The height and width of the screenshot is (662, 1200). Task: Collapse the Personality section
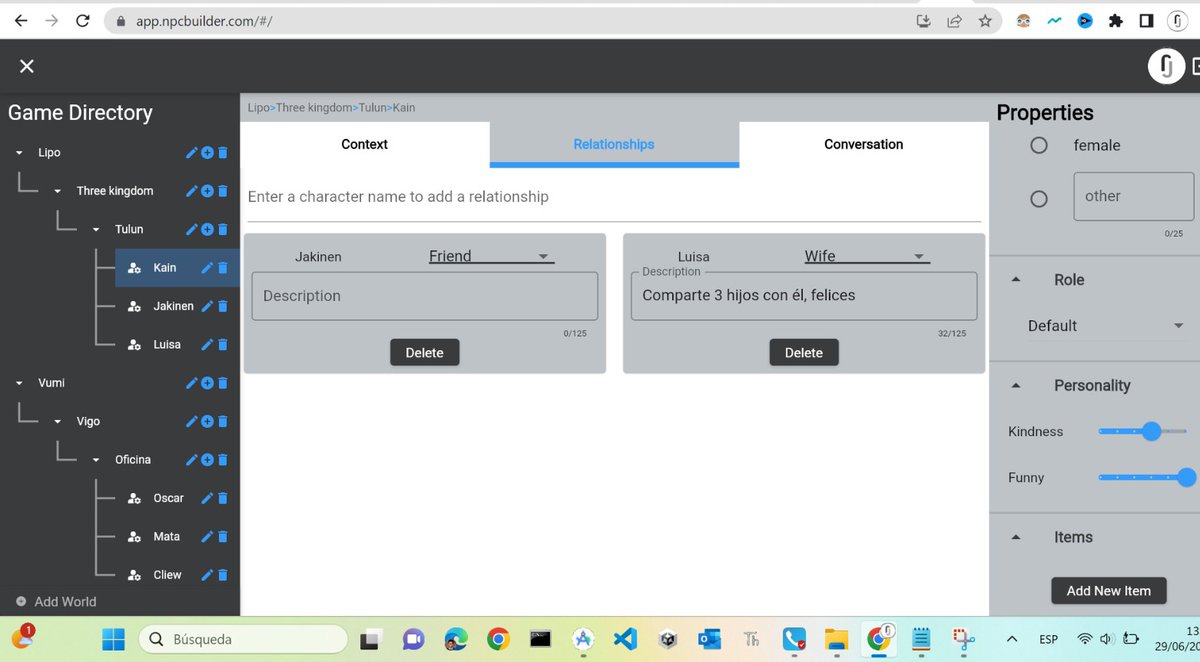(1016, 385)
